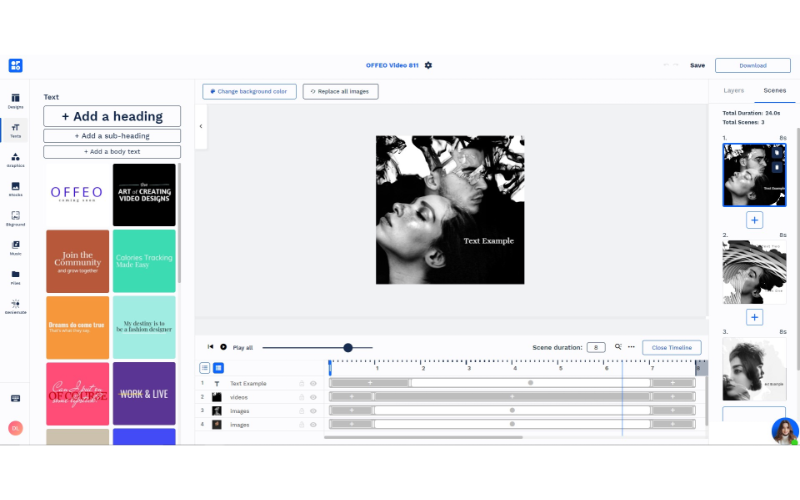
Task: Open the Texts panel in sidebar
Action: [15, 131]
